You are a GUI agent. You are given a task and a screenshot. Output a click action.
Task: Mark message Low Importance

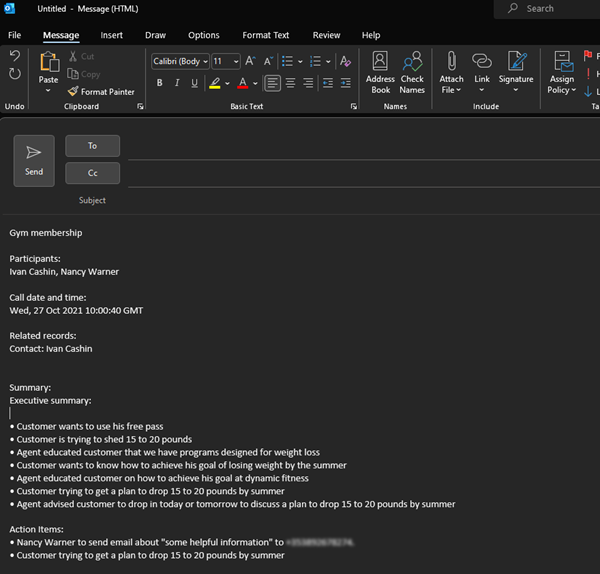(x=588, y=91)
